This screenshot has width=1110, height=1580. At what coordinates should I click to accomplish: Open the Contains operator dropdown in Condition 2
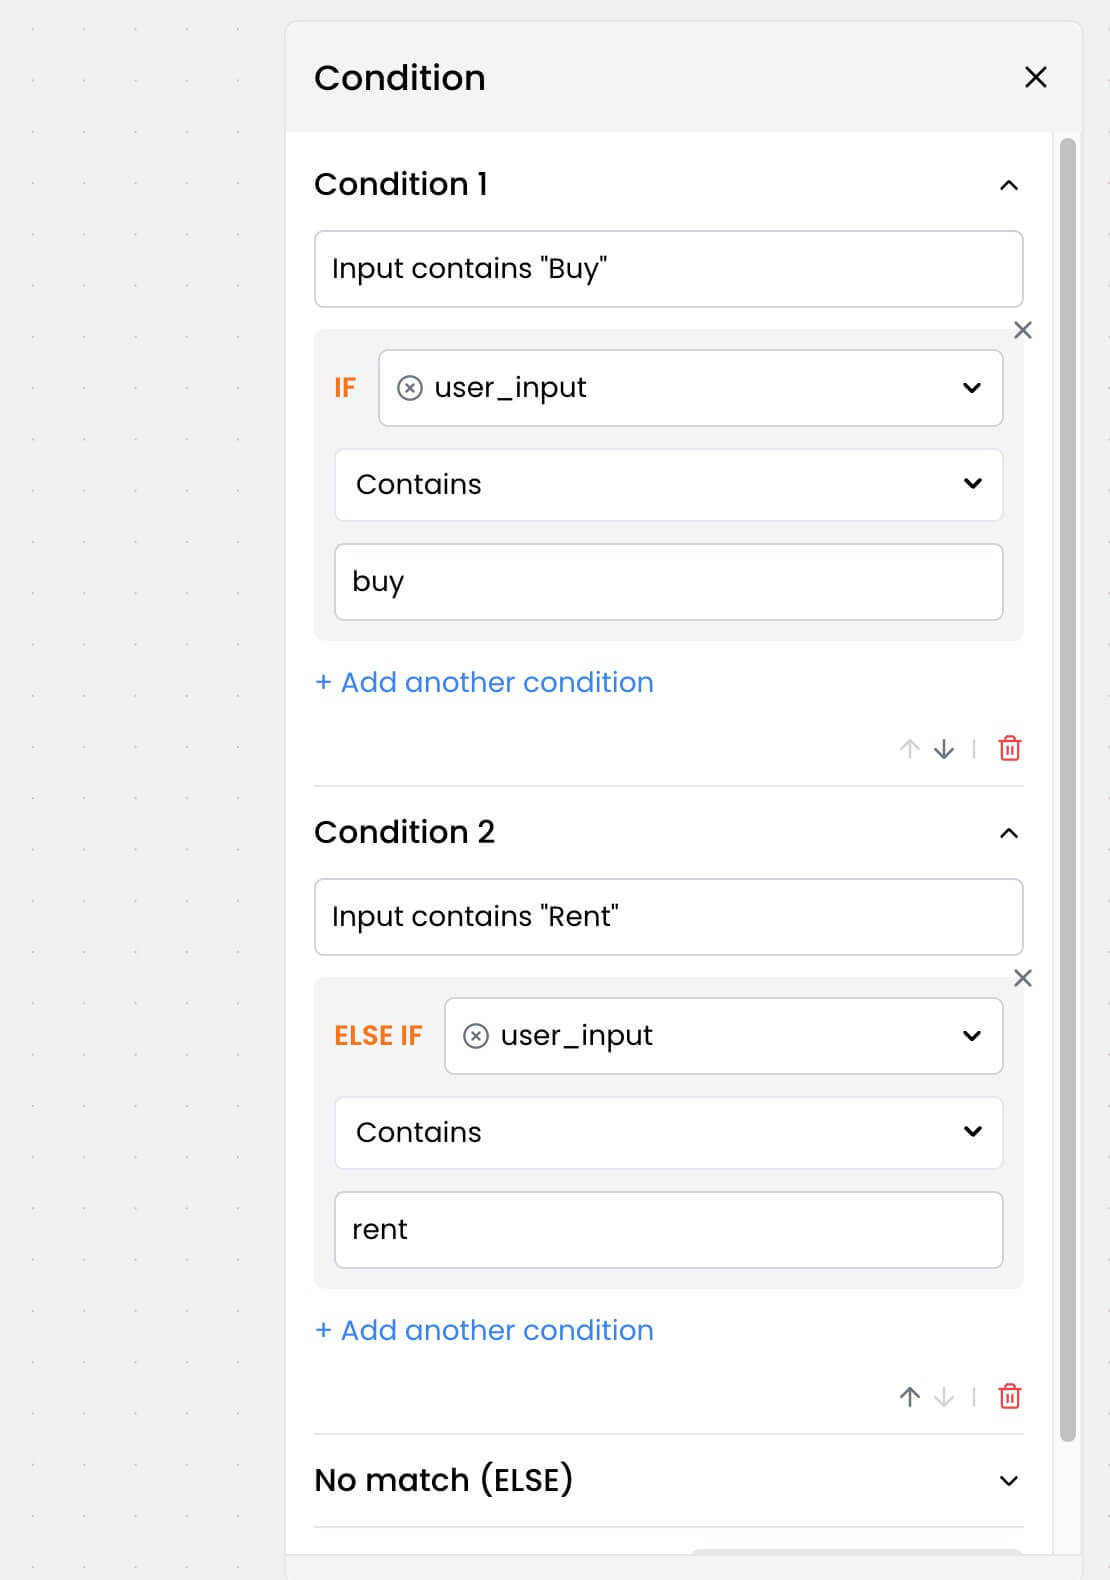668,1133
